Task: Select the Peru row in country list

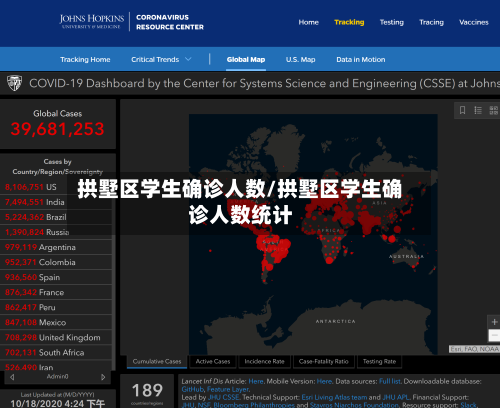Action: [x=56, y=307]
